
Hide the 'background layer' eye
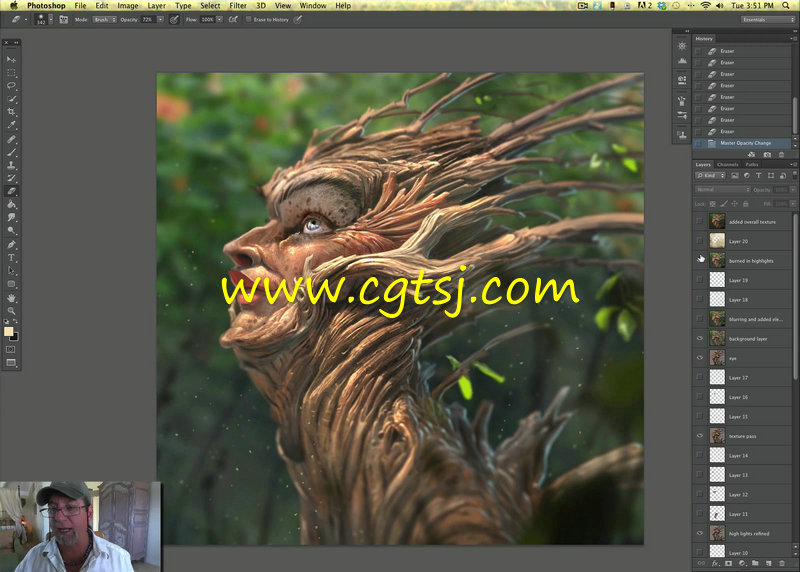point(700,338)
